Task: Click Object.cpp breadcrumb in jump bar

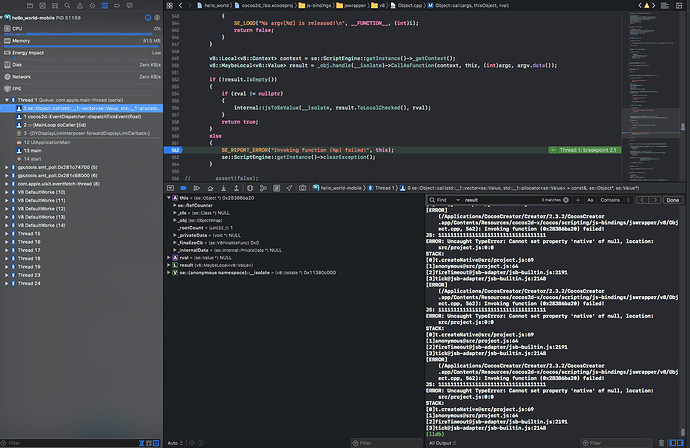Action: click(x=406, y=6)
